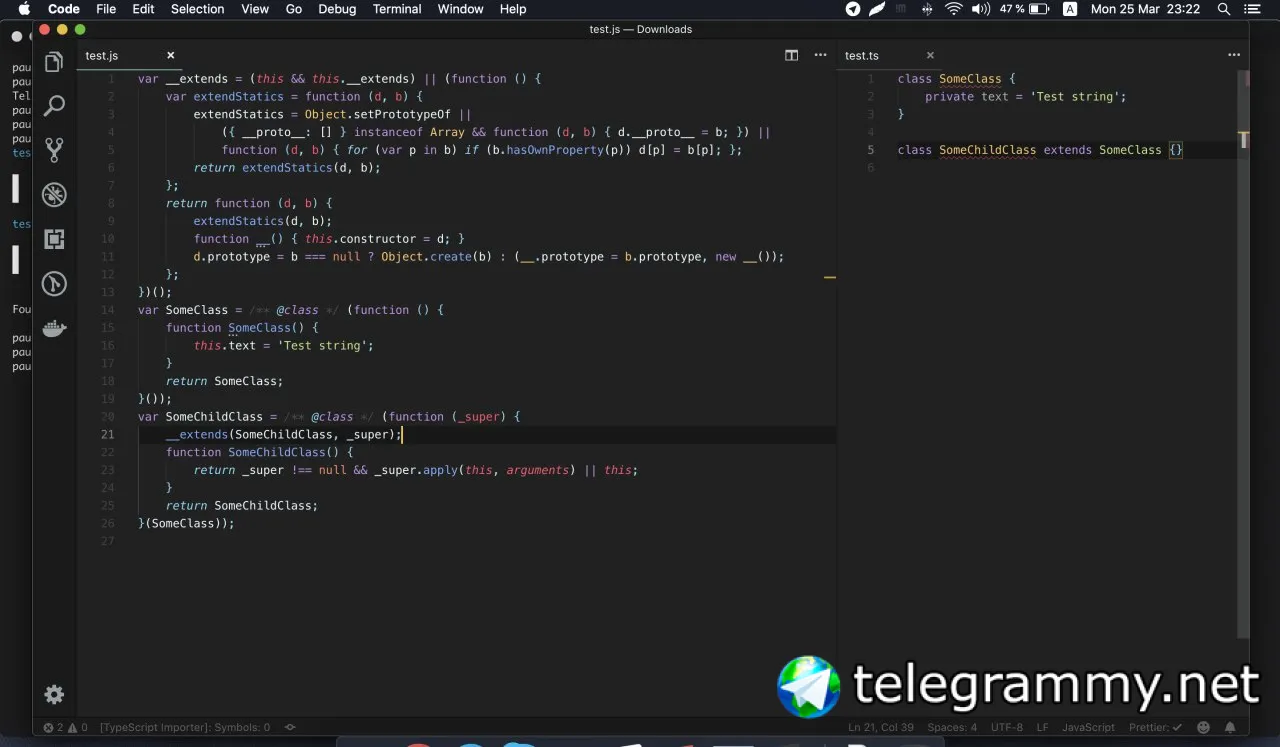Click line number 14 in test.js gutter
Viewport: 1280px width, 747px height.
pyautogui.click(x=108, y=310)
